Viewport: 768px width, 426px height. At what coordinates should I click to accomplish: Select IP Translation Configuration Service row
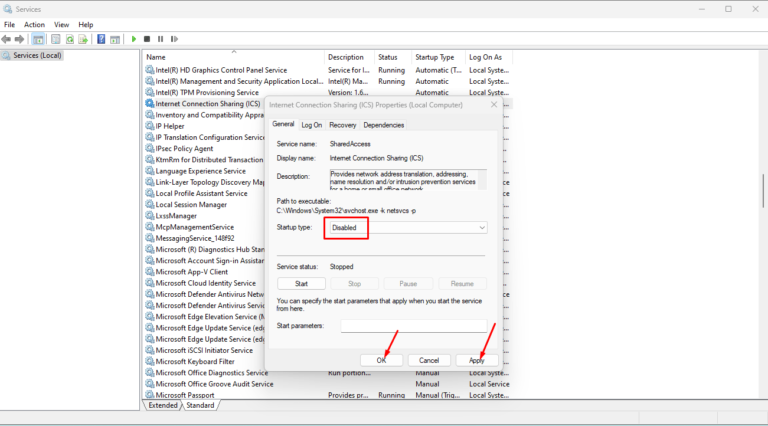pos(210,137)
